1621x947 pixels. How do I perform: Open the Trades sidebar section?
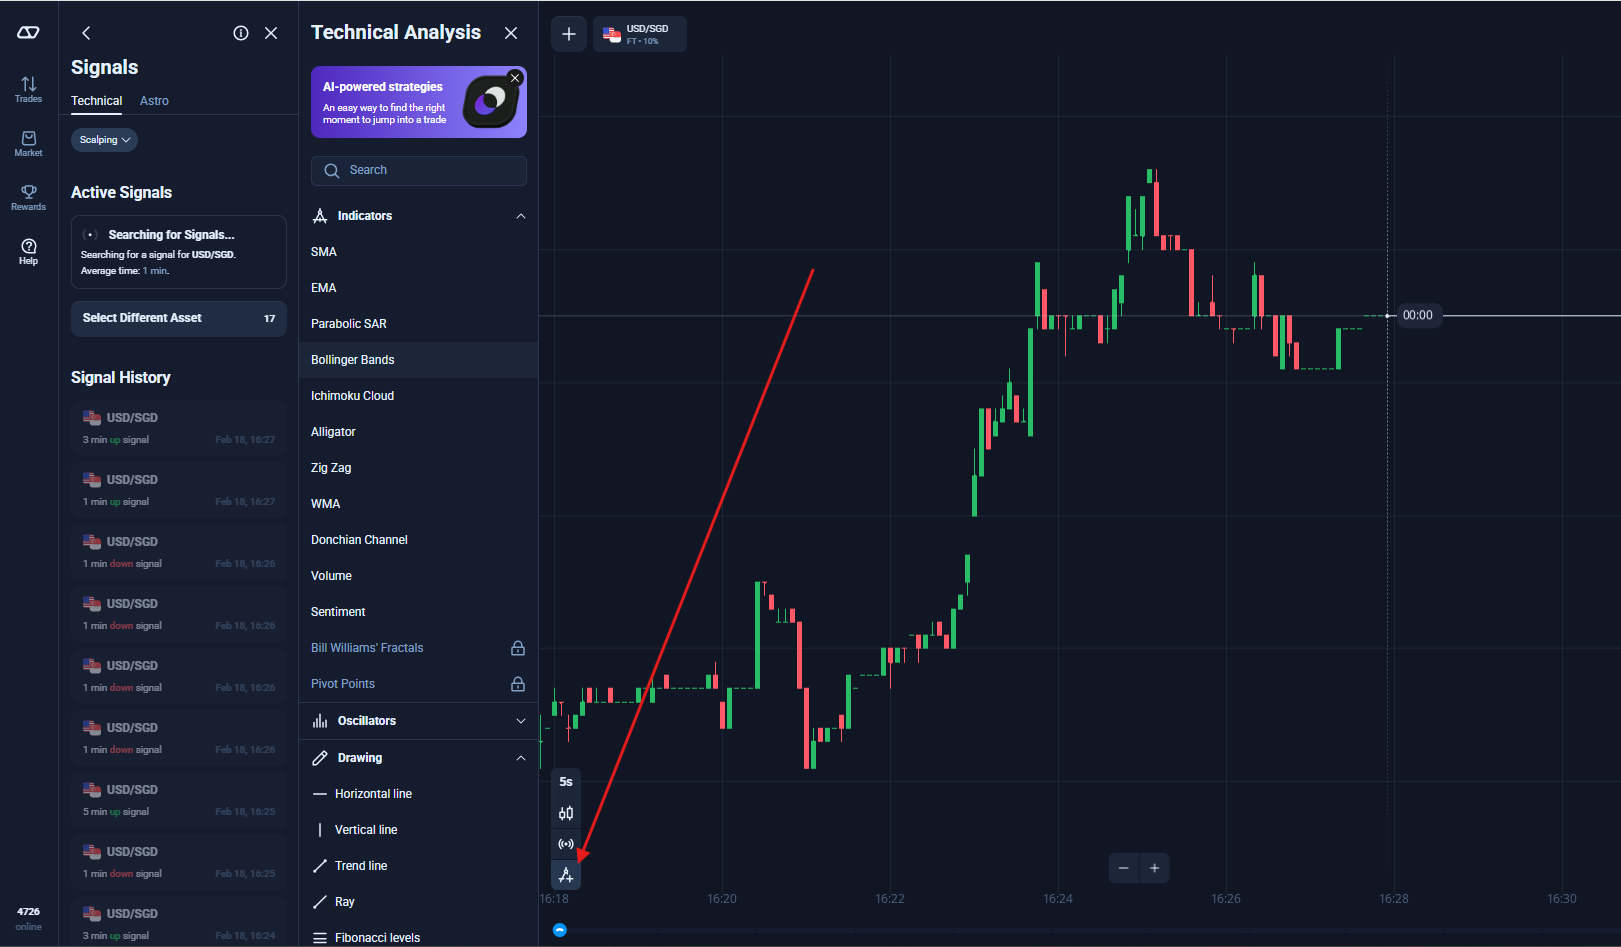tap(28, 89)
